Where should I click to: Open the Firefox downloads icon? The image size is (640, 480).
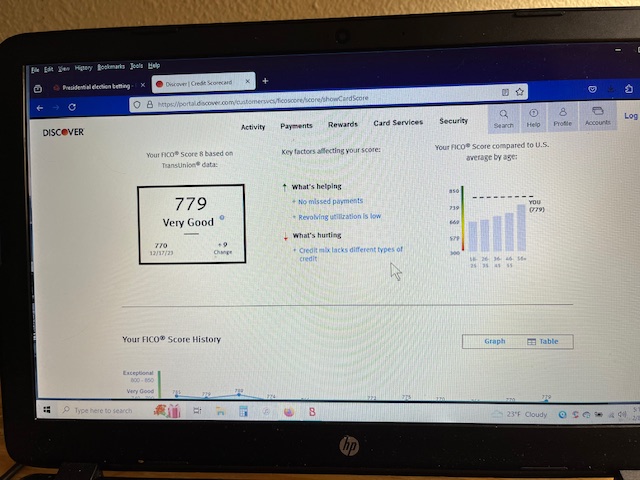click(x=611, y=89)
